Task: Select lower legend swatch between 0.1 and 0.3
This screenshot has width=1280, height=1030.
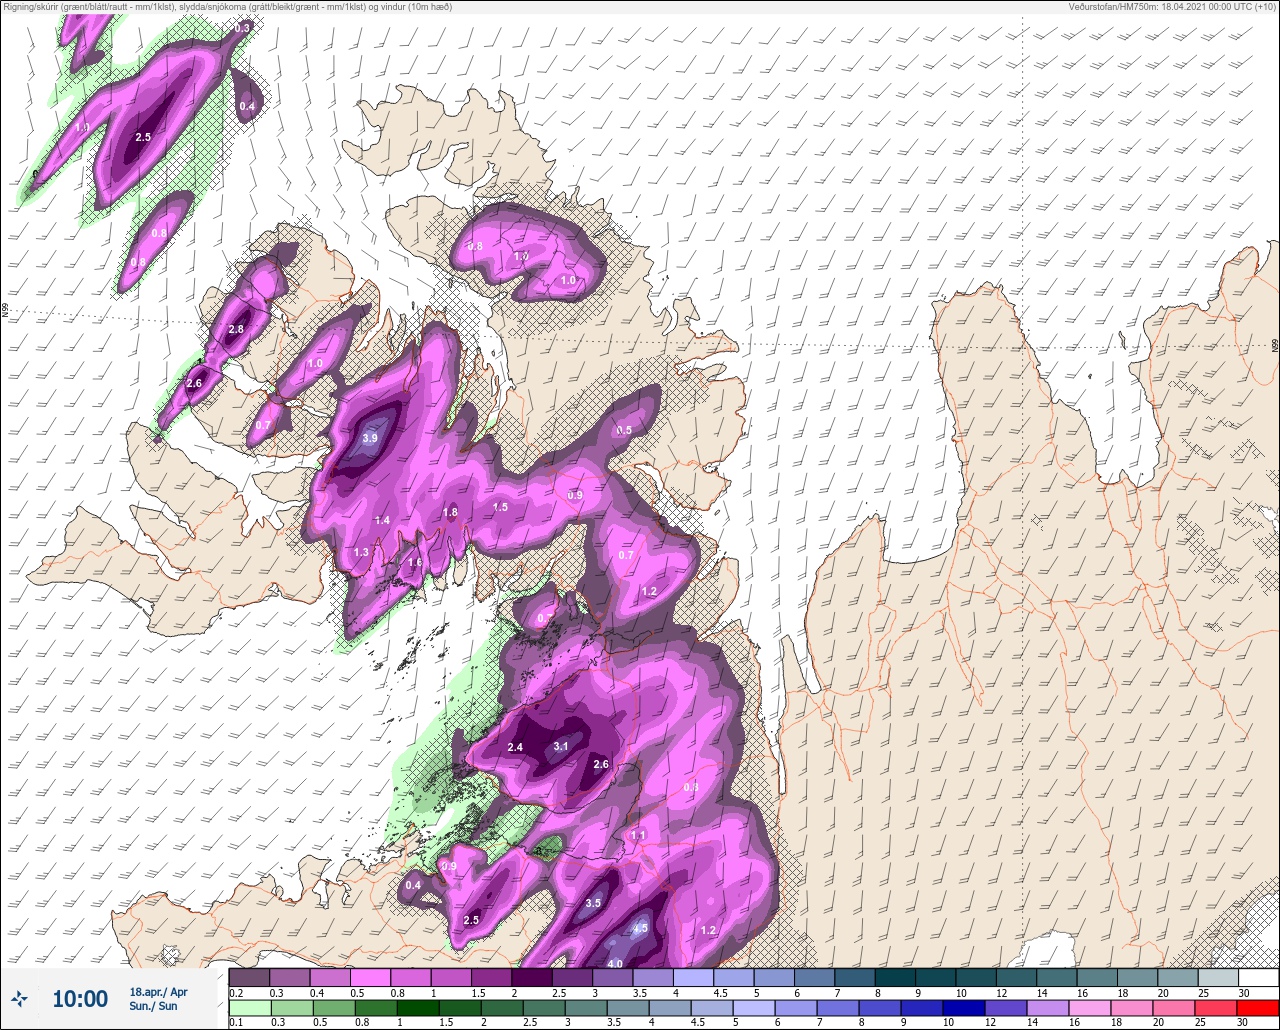Action: pos(249,1008)
